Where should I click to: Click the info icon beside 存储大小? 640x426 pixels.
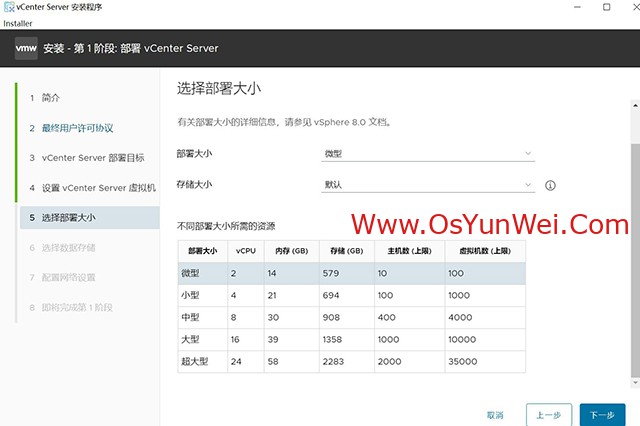coord(550,186)
